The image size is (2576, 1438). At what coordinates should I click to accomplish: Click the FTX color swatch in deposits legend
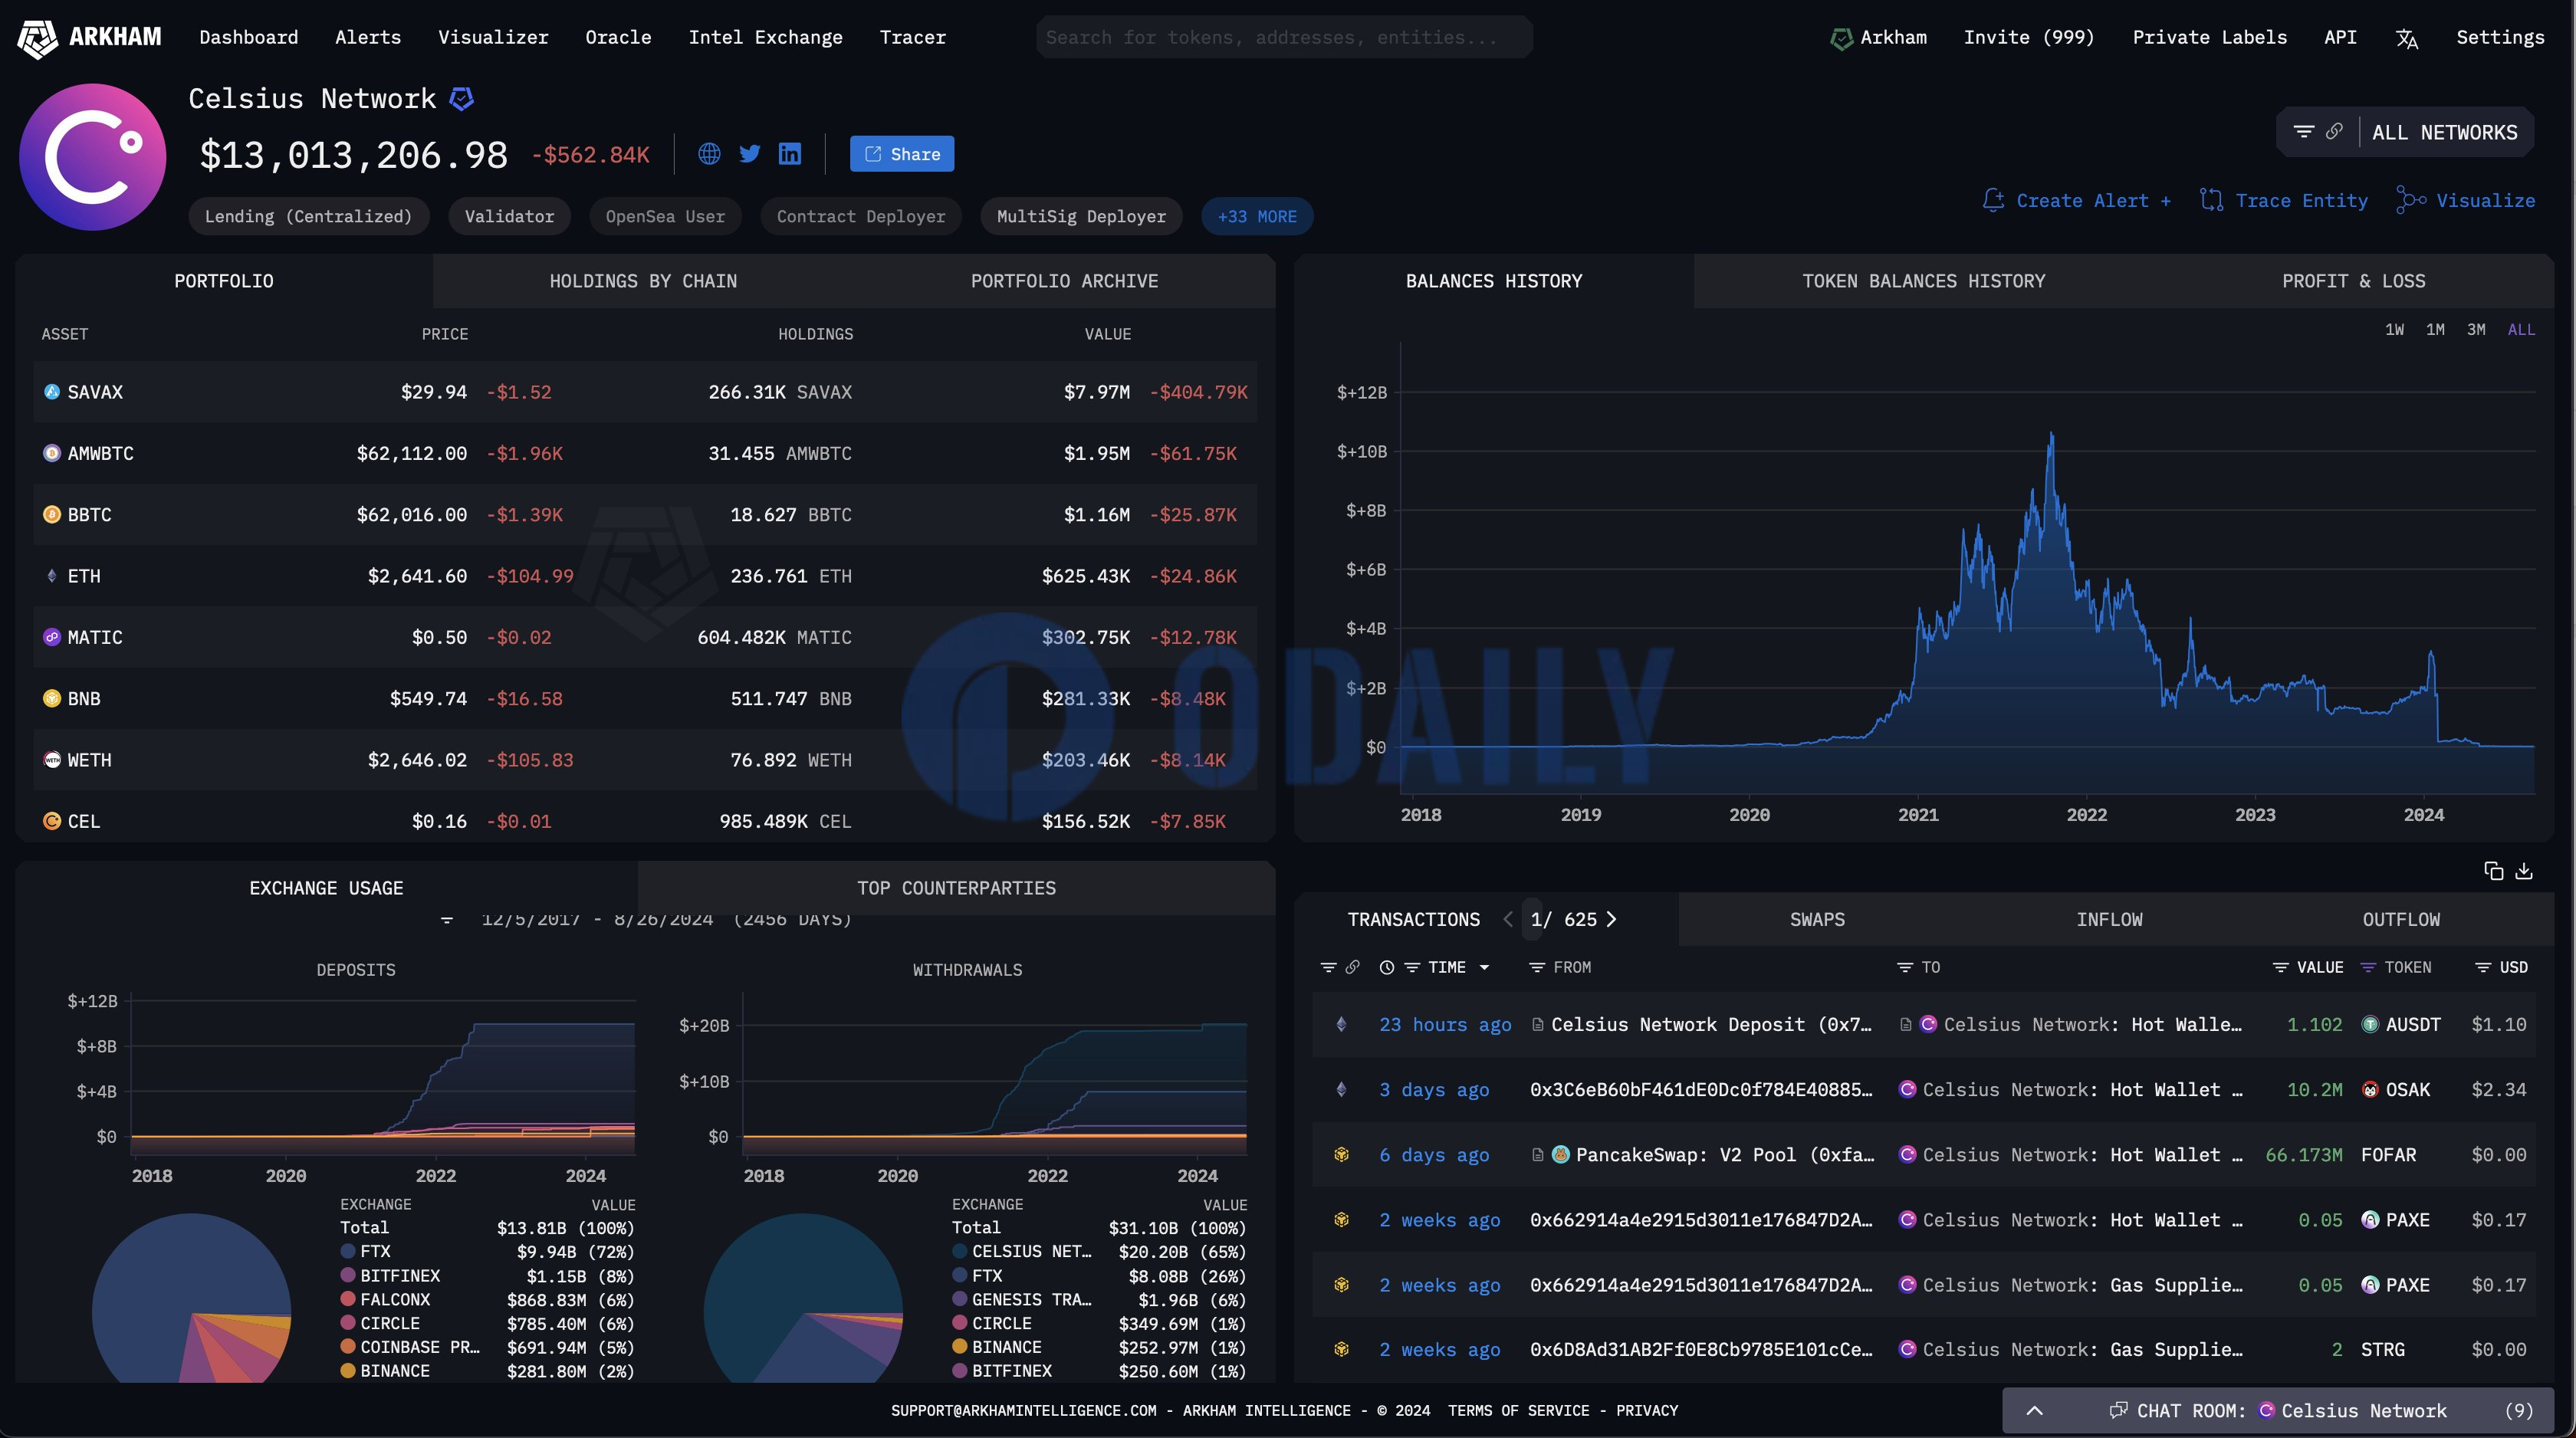[348, 1251]
